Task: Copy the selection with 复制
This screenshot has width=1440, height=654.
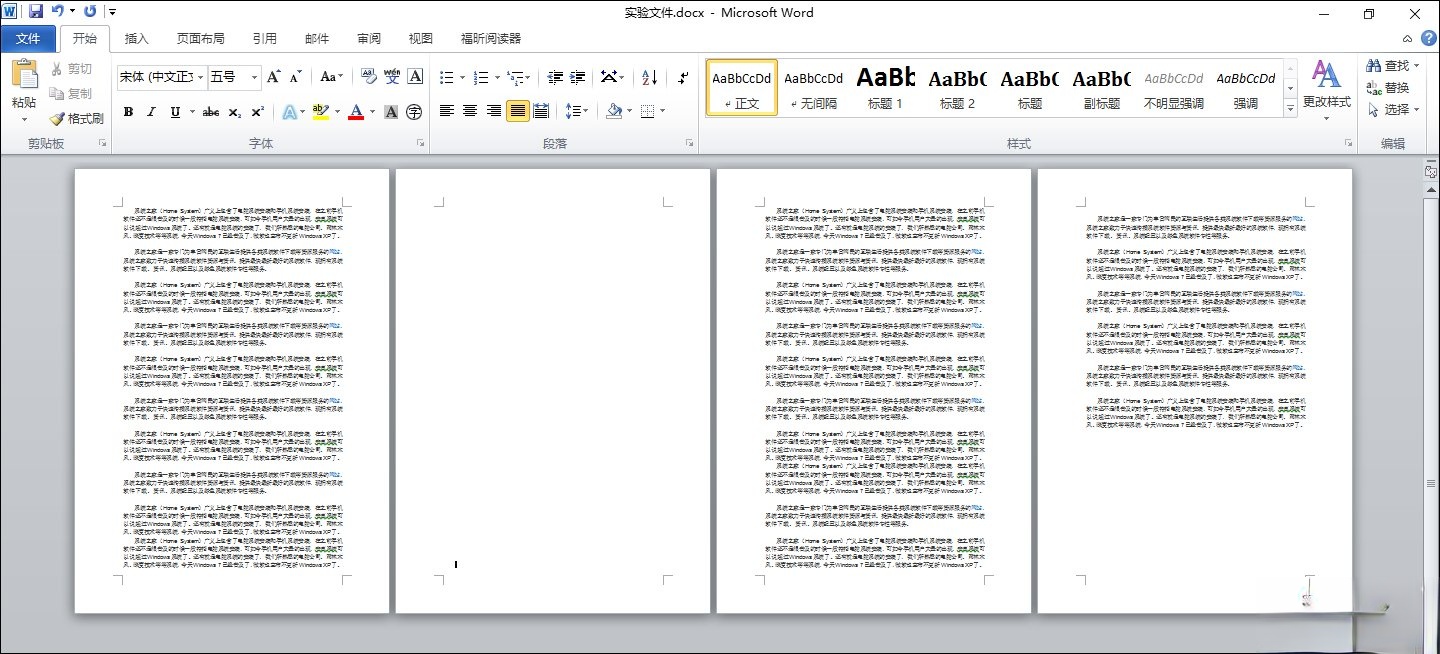Action: coord(72,94)
